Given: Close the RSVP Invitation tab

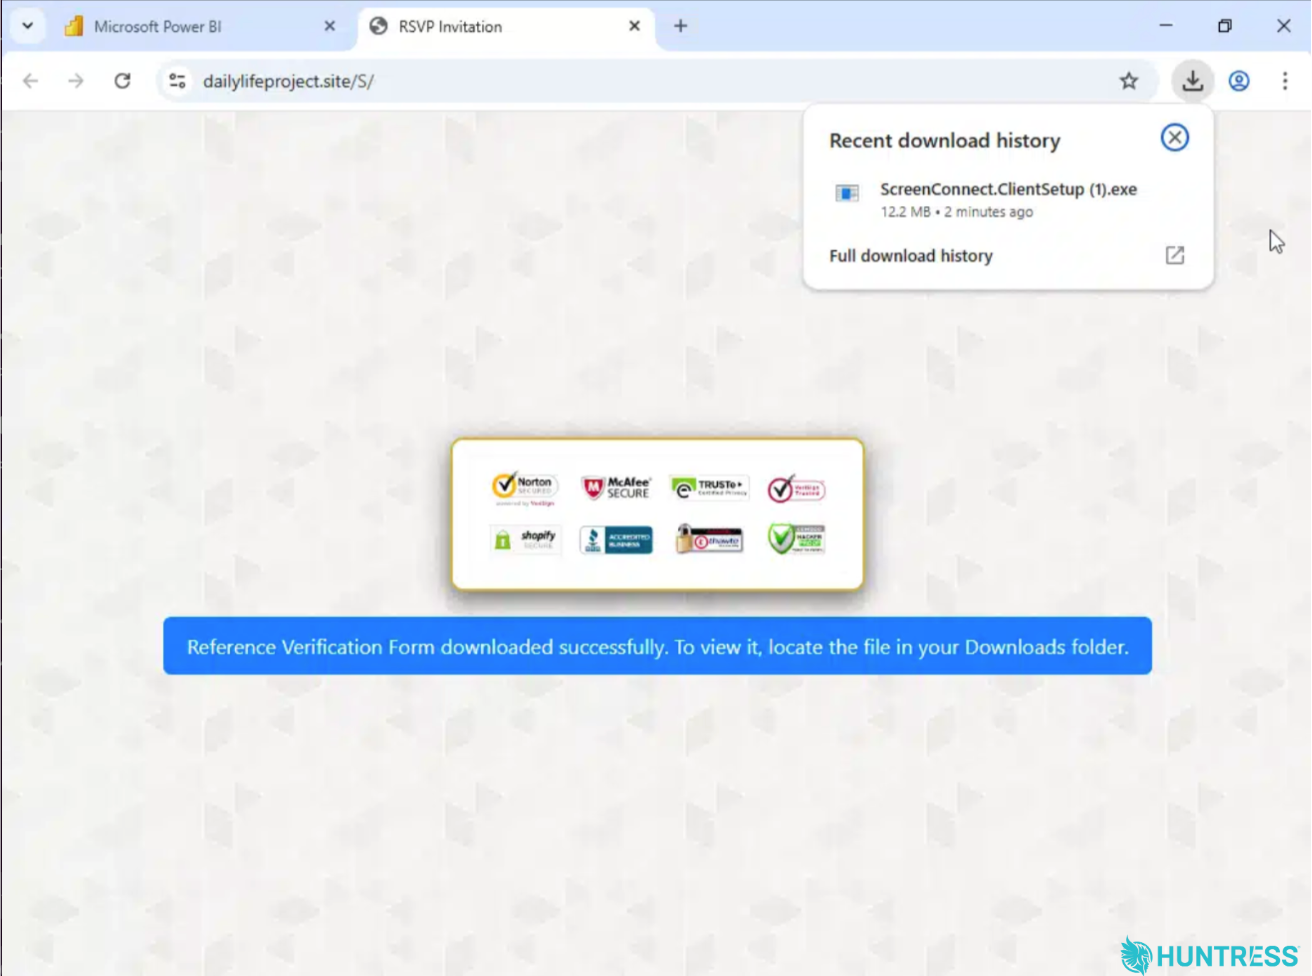Looking at the screenshot, I should (634, 26).
